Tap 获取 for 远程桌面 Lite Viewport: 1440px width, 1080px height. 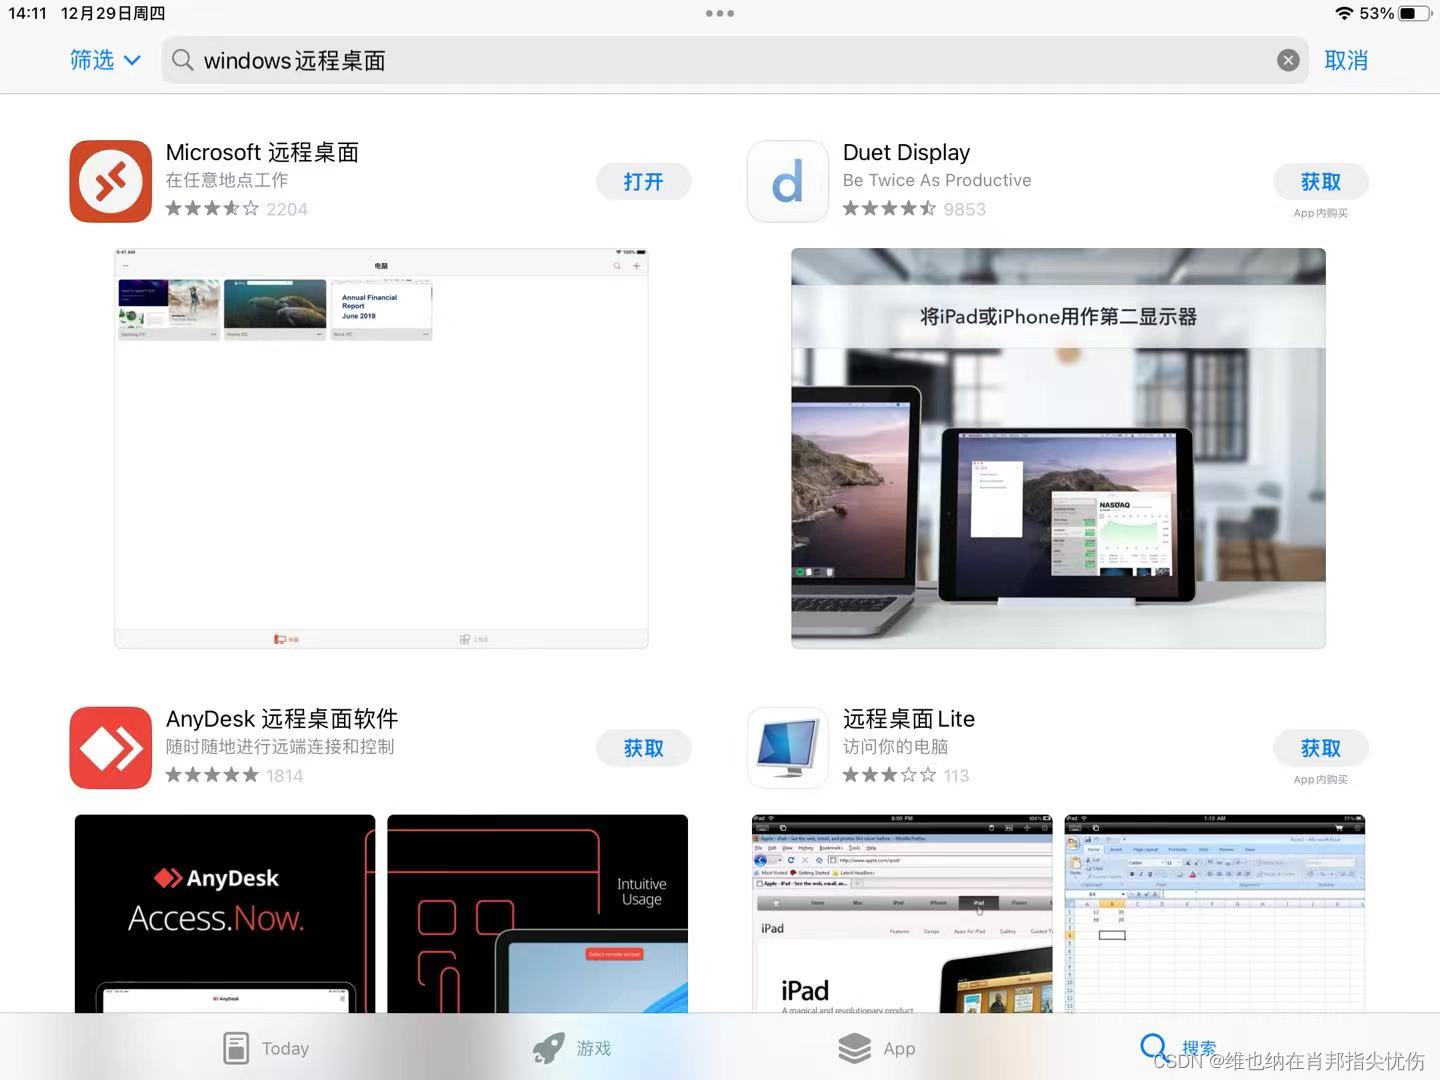point(1321,748)
